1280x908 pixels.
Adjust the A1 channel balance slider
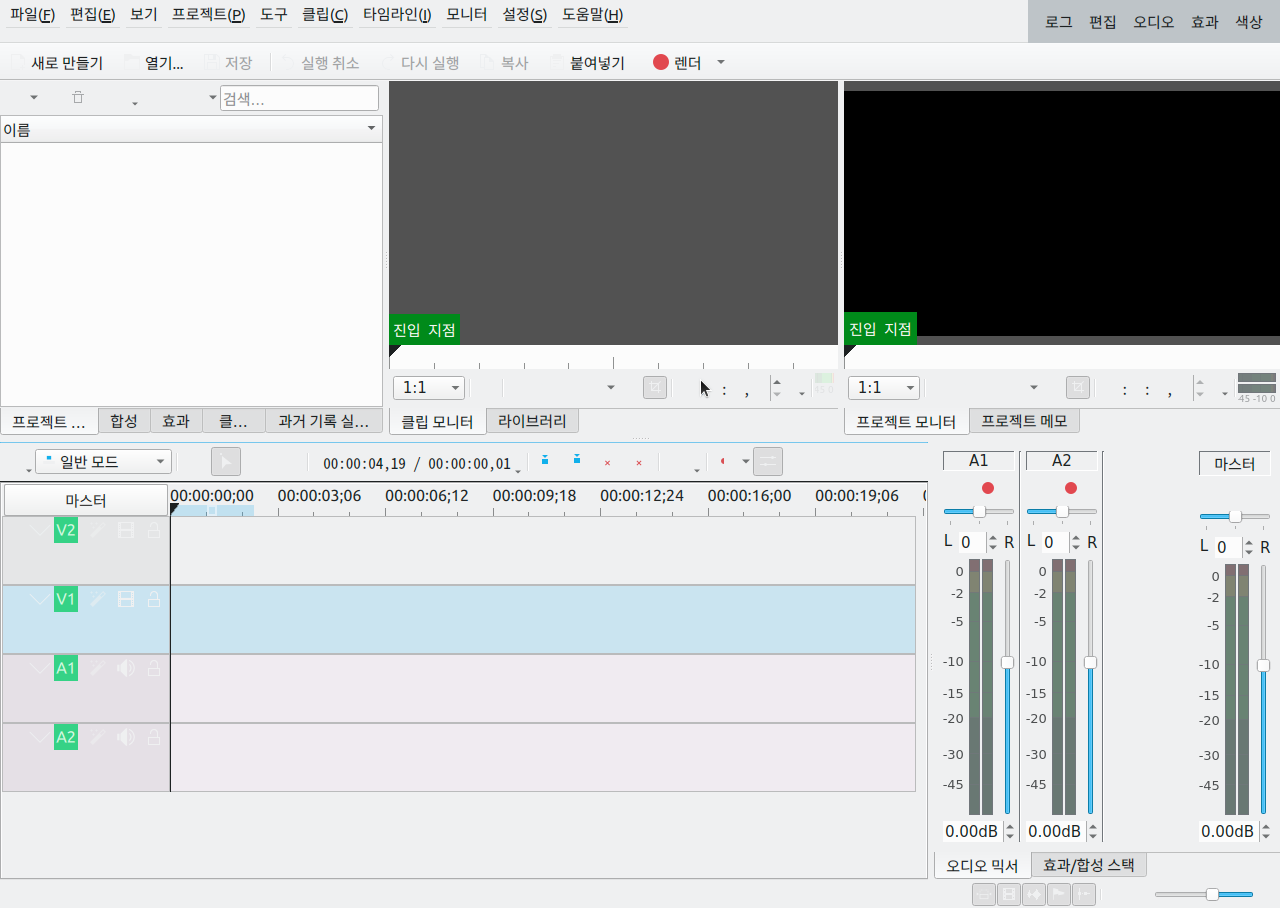click(979, 511)
